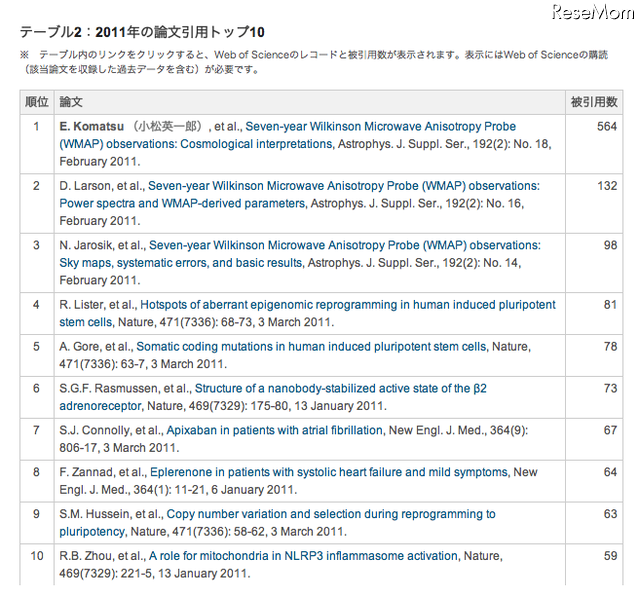Select the 被引用数 column header
The image size is (640, 596).
click(594, 102)
